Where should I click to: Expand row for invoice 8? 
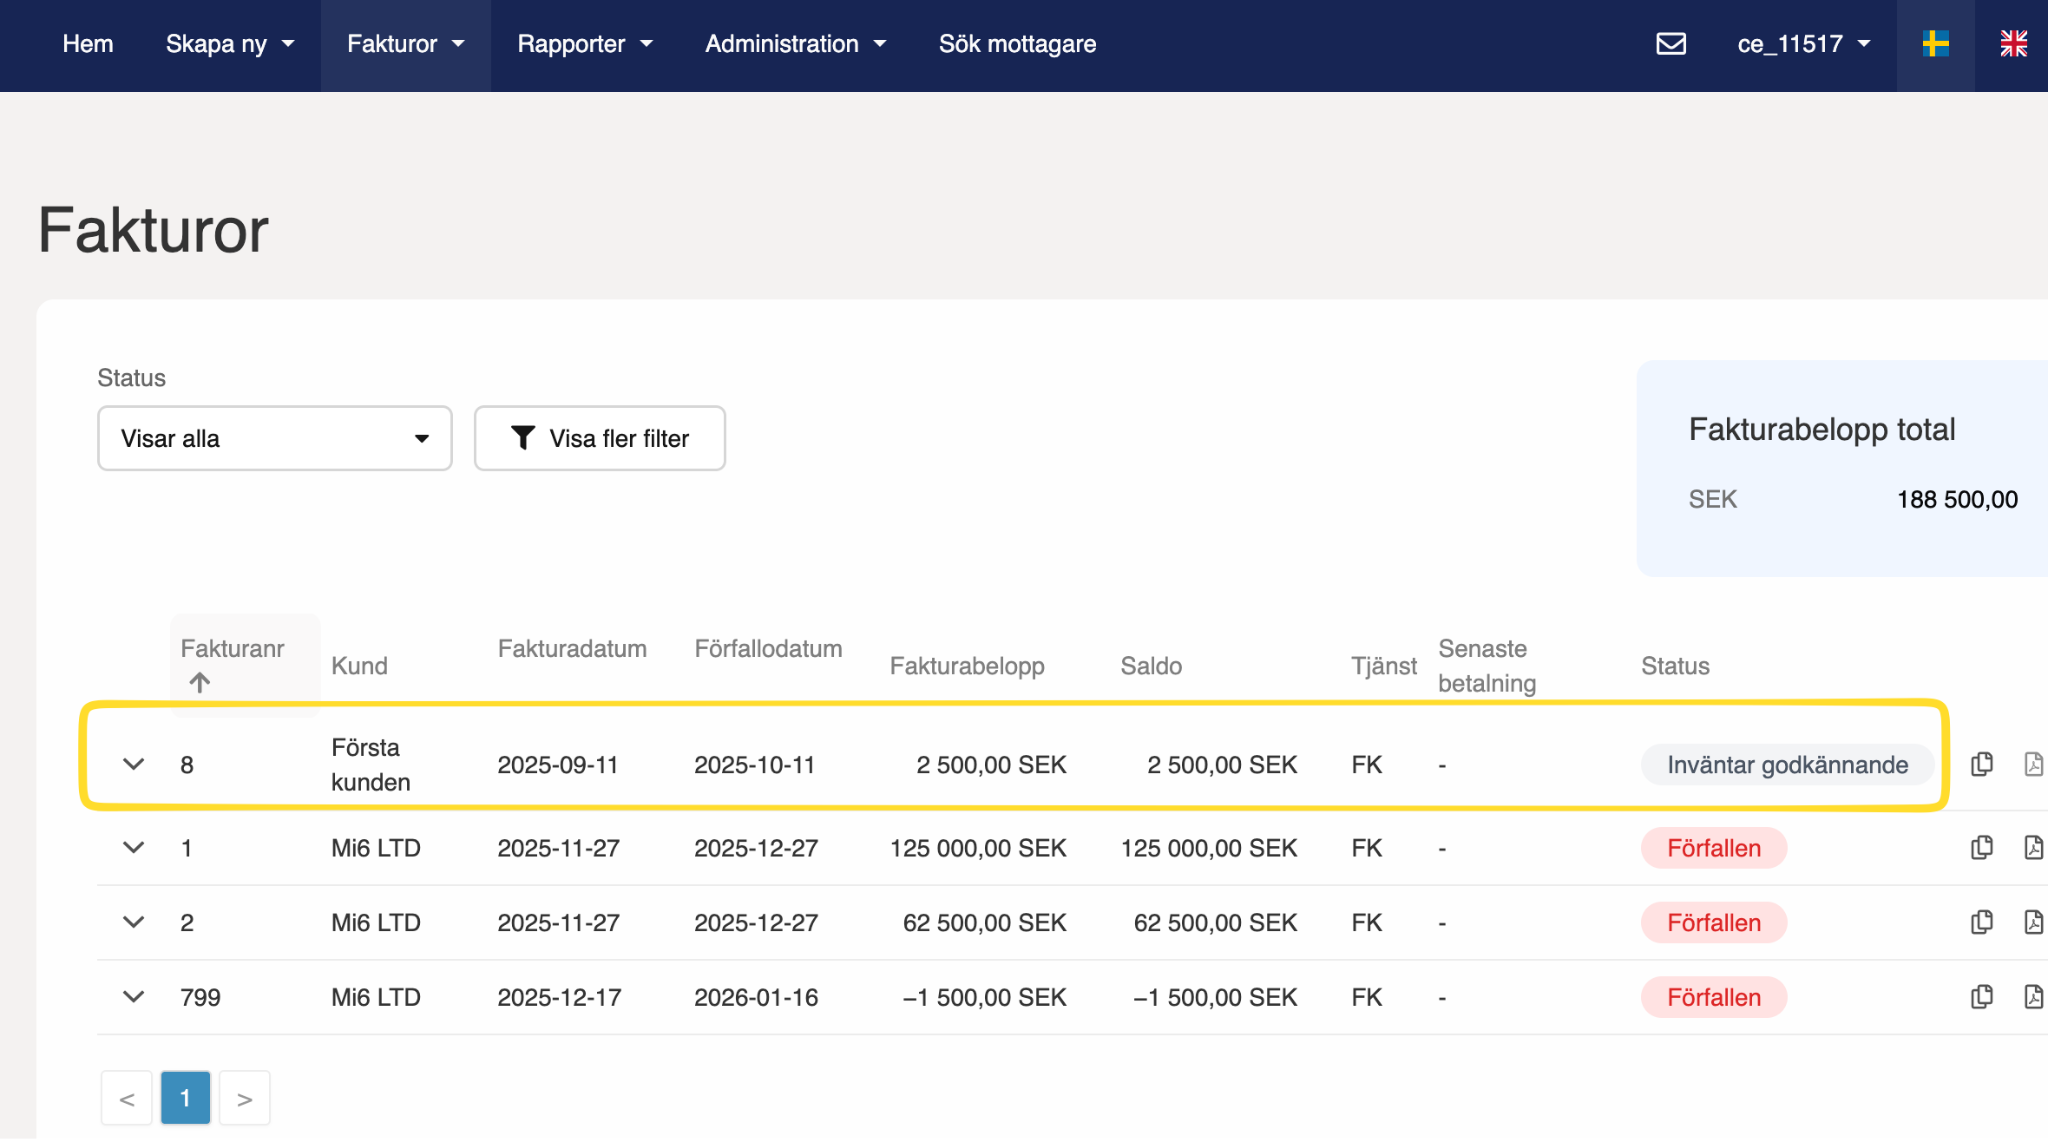133,765
